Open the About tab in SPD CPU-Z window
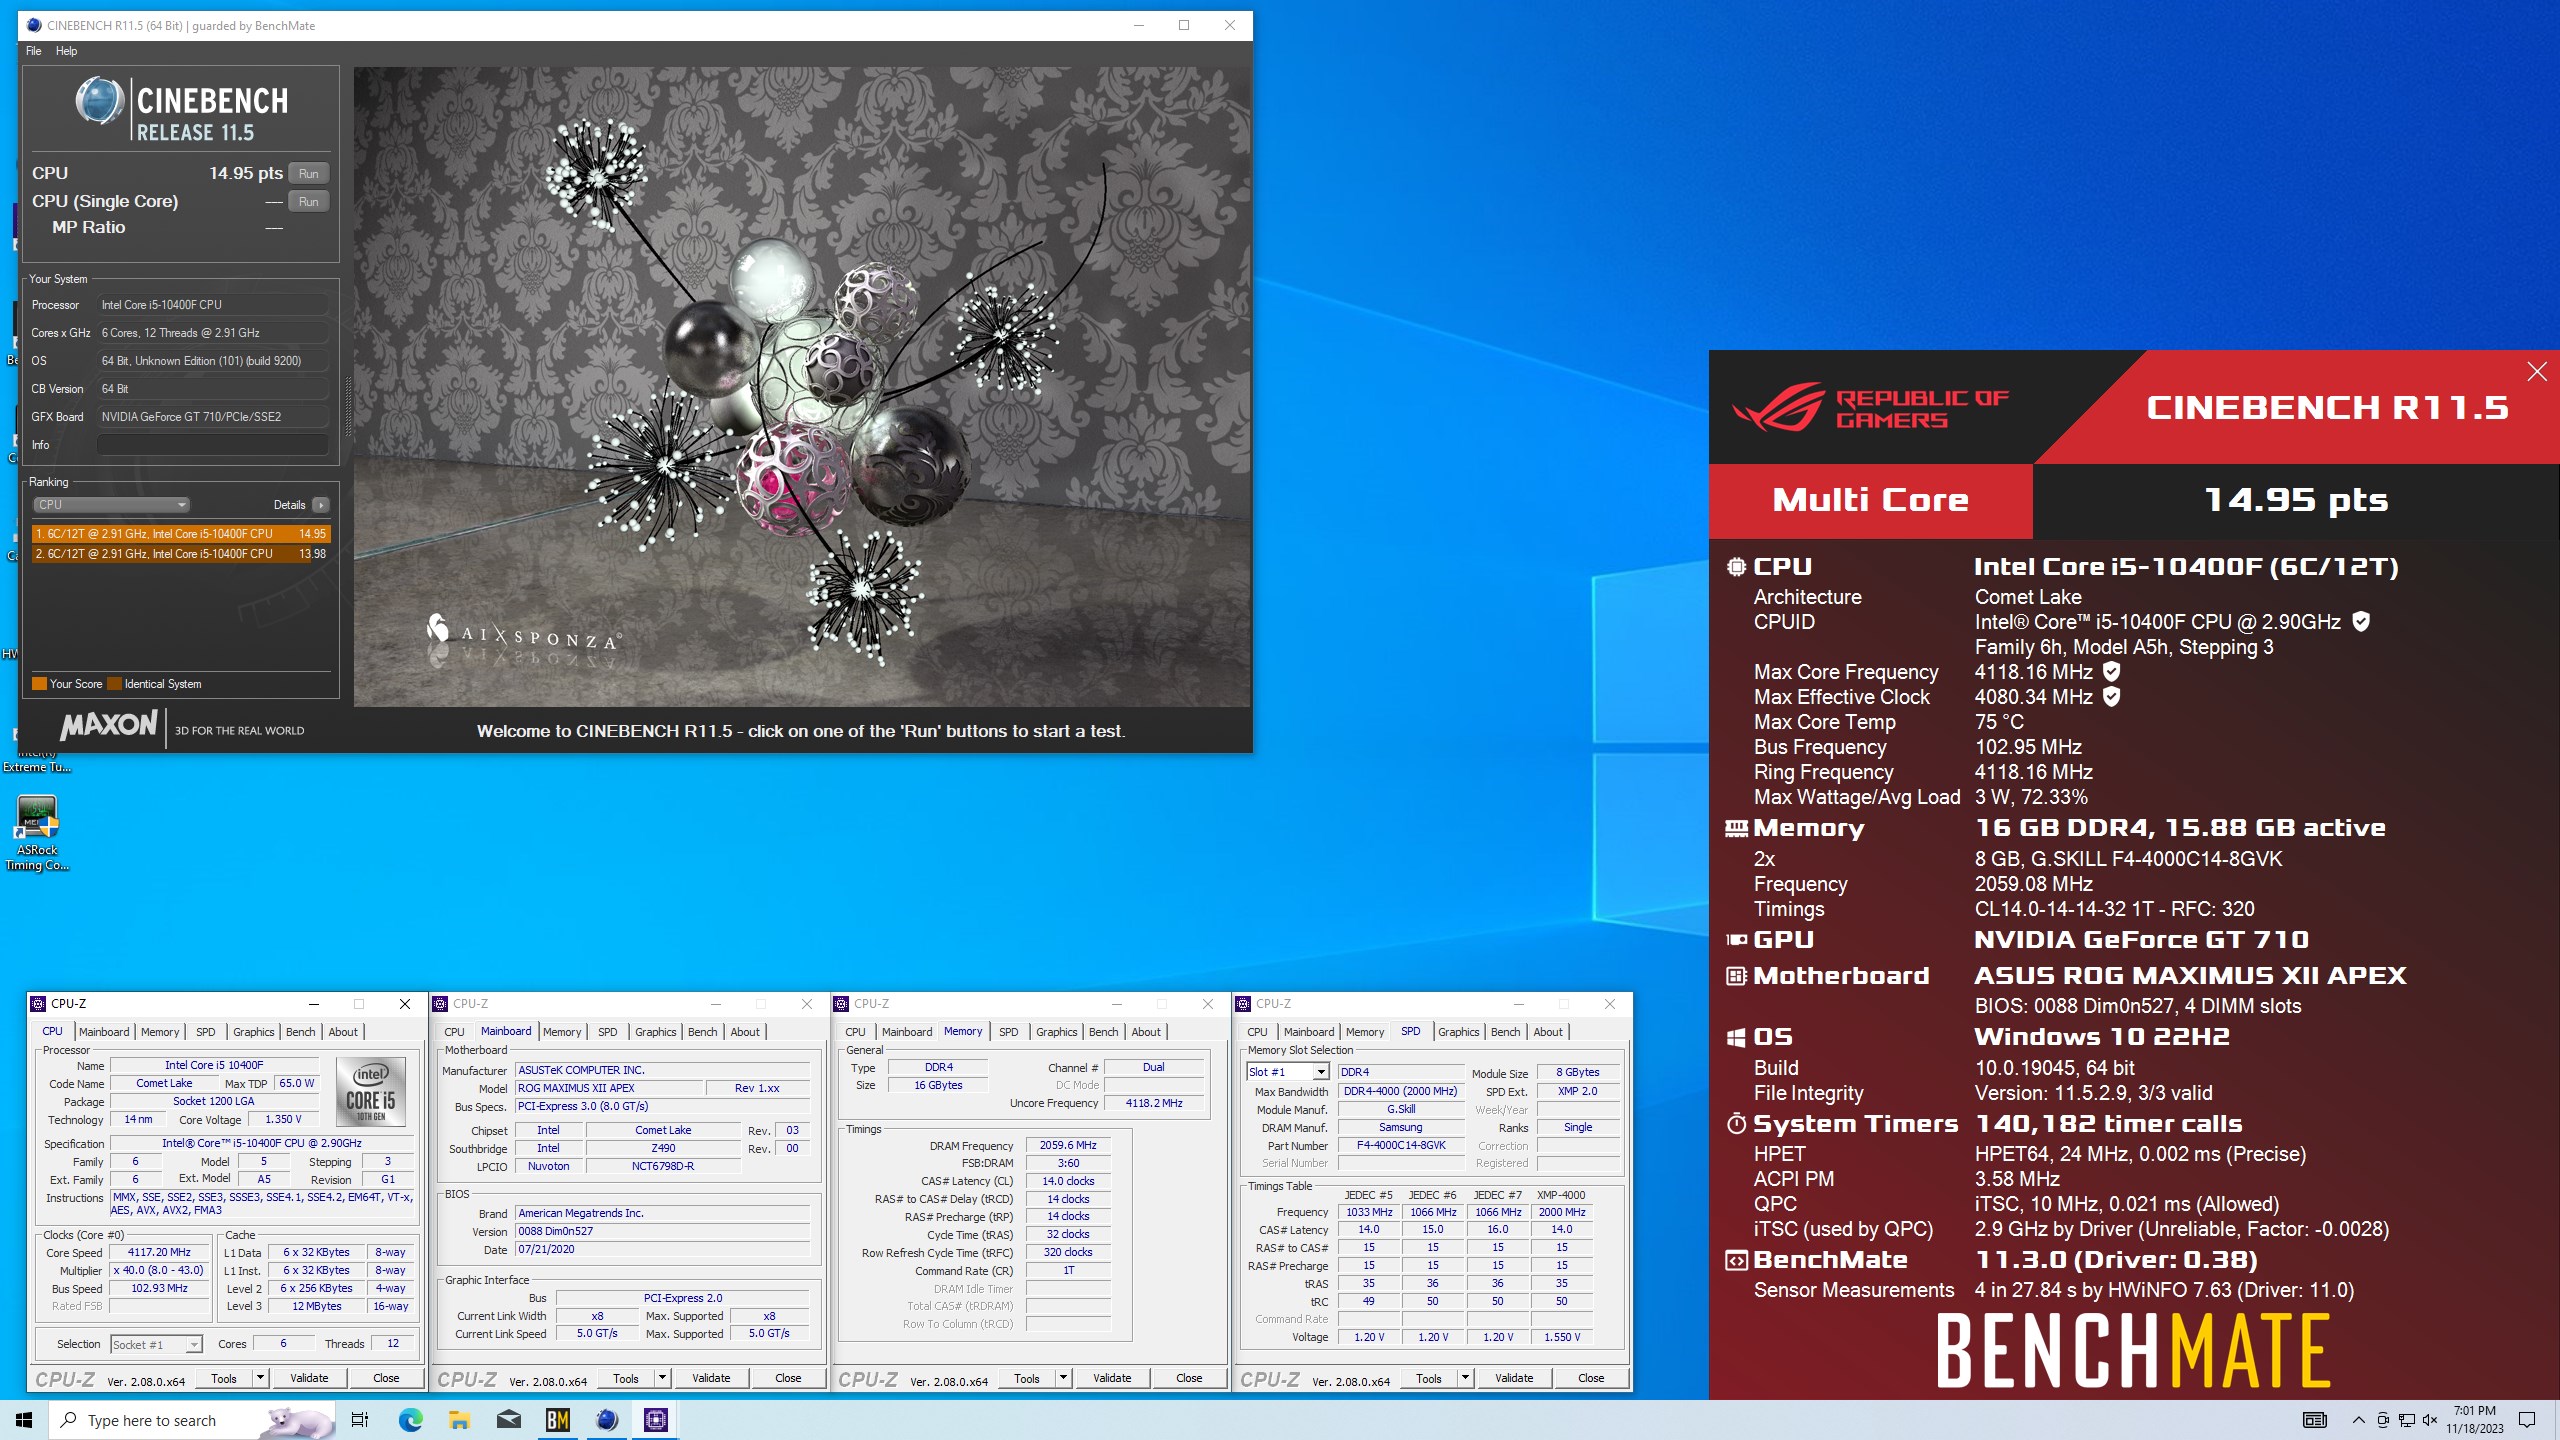The image size is (2560, 1440). (1547, 1032)
